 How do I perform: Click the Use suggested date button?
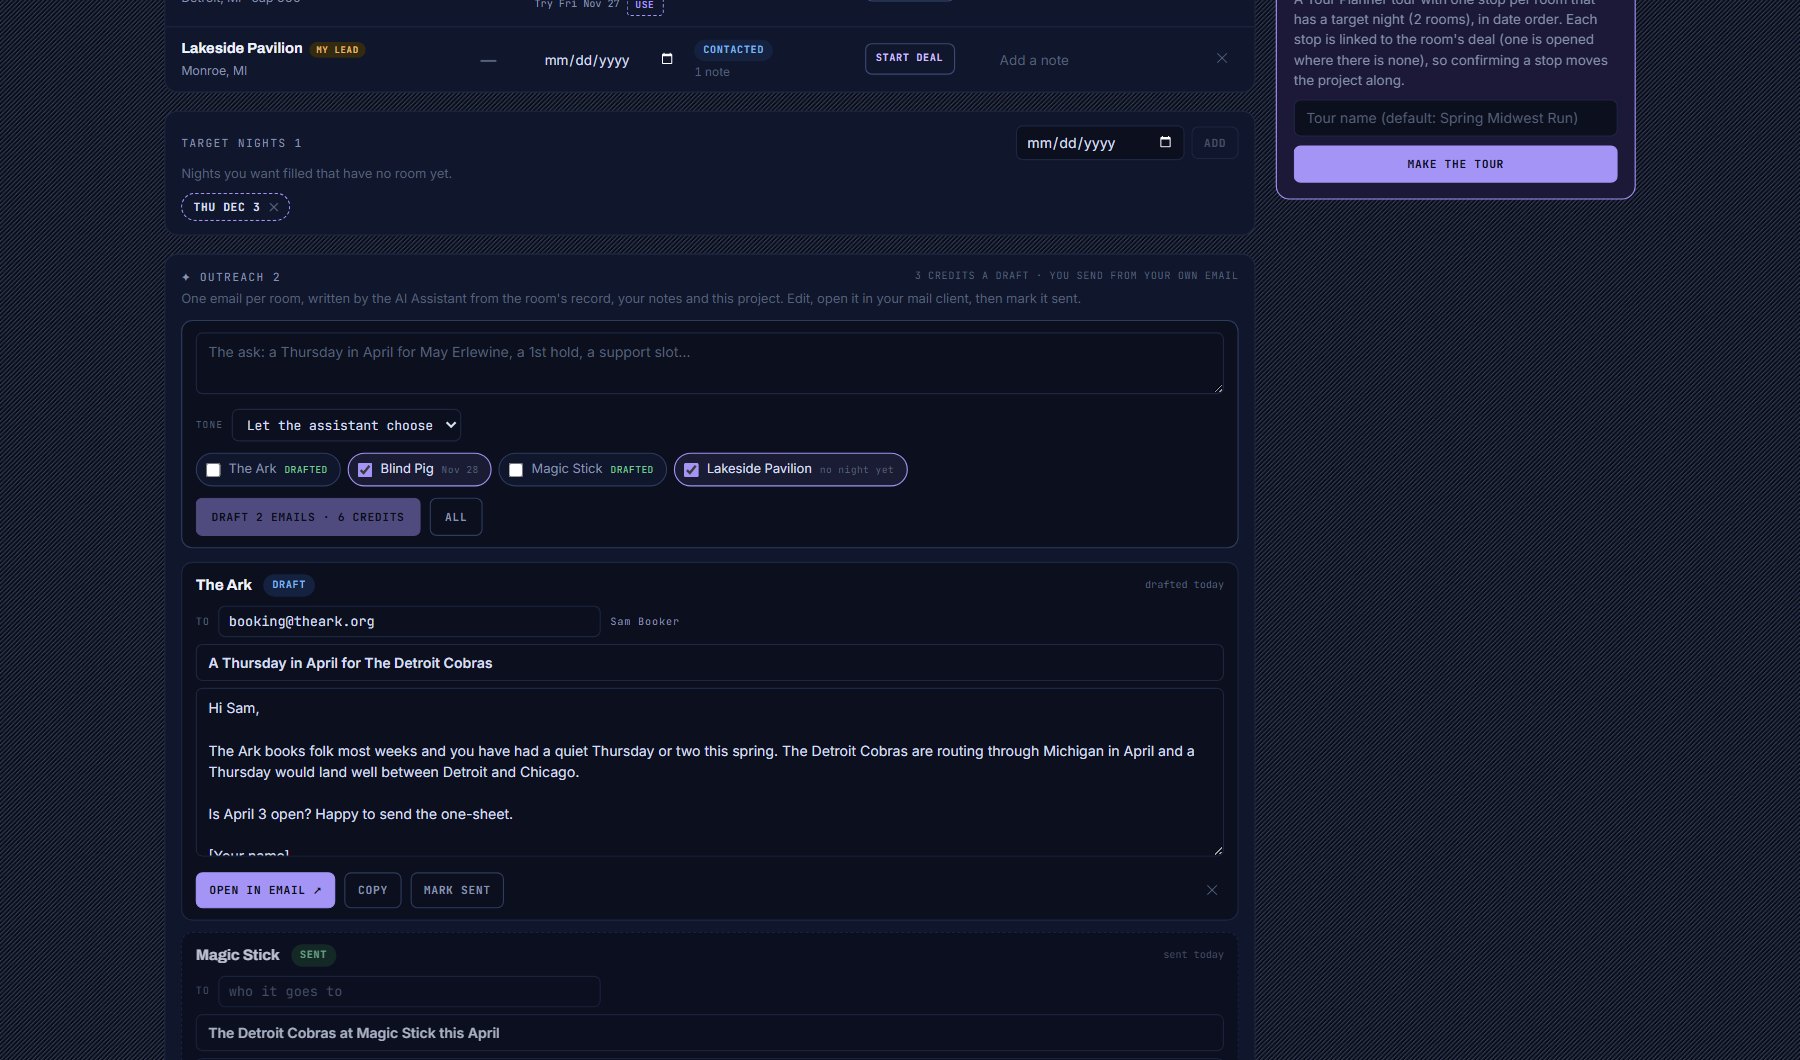[x=644, y=6]
